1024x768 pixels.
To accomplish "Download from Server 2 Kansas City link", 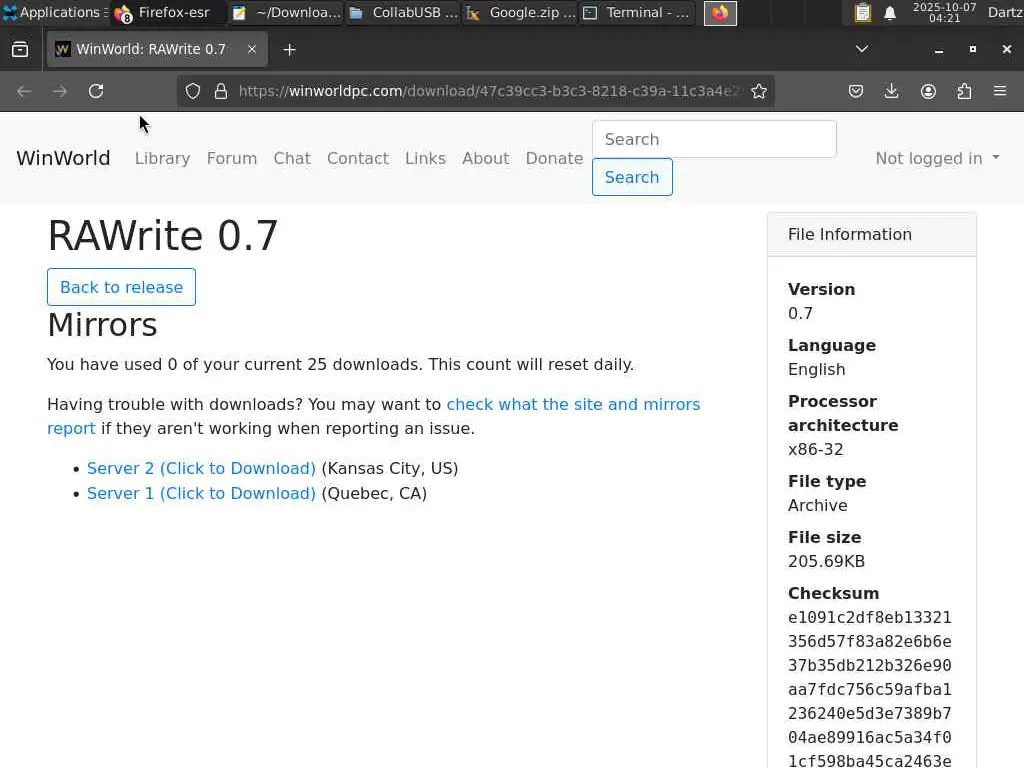I will [201, 468].
